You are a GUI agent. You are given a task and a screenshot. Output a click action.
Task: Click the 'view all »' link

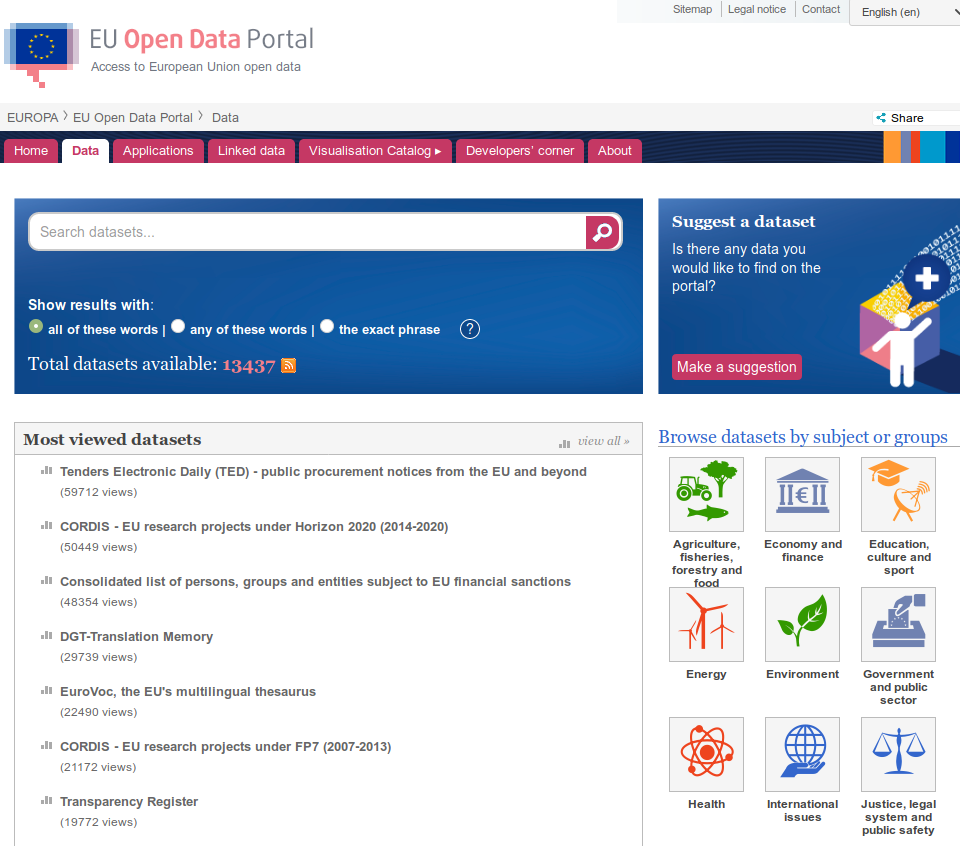[604, 441]
